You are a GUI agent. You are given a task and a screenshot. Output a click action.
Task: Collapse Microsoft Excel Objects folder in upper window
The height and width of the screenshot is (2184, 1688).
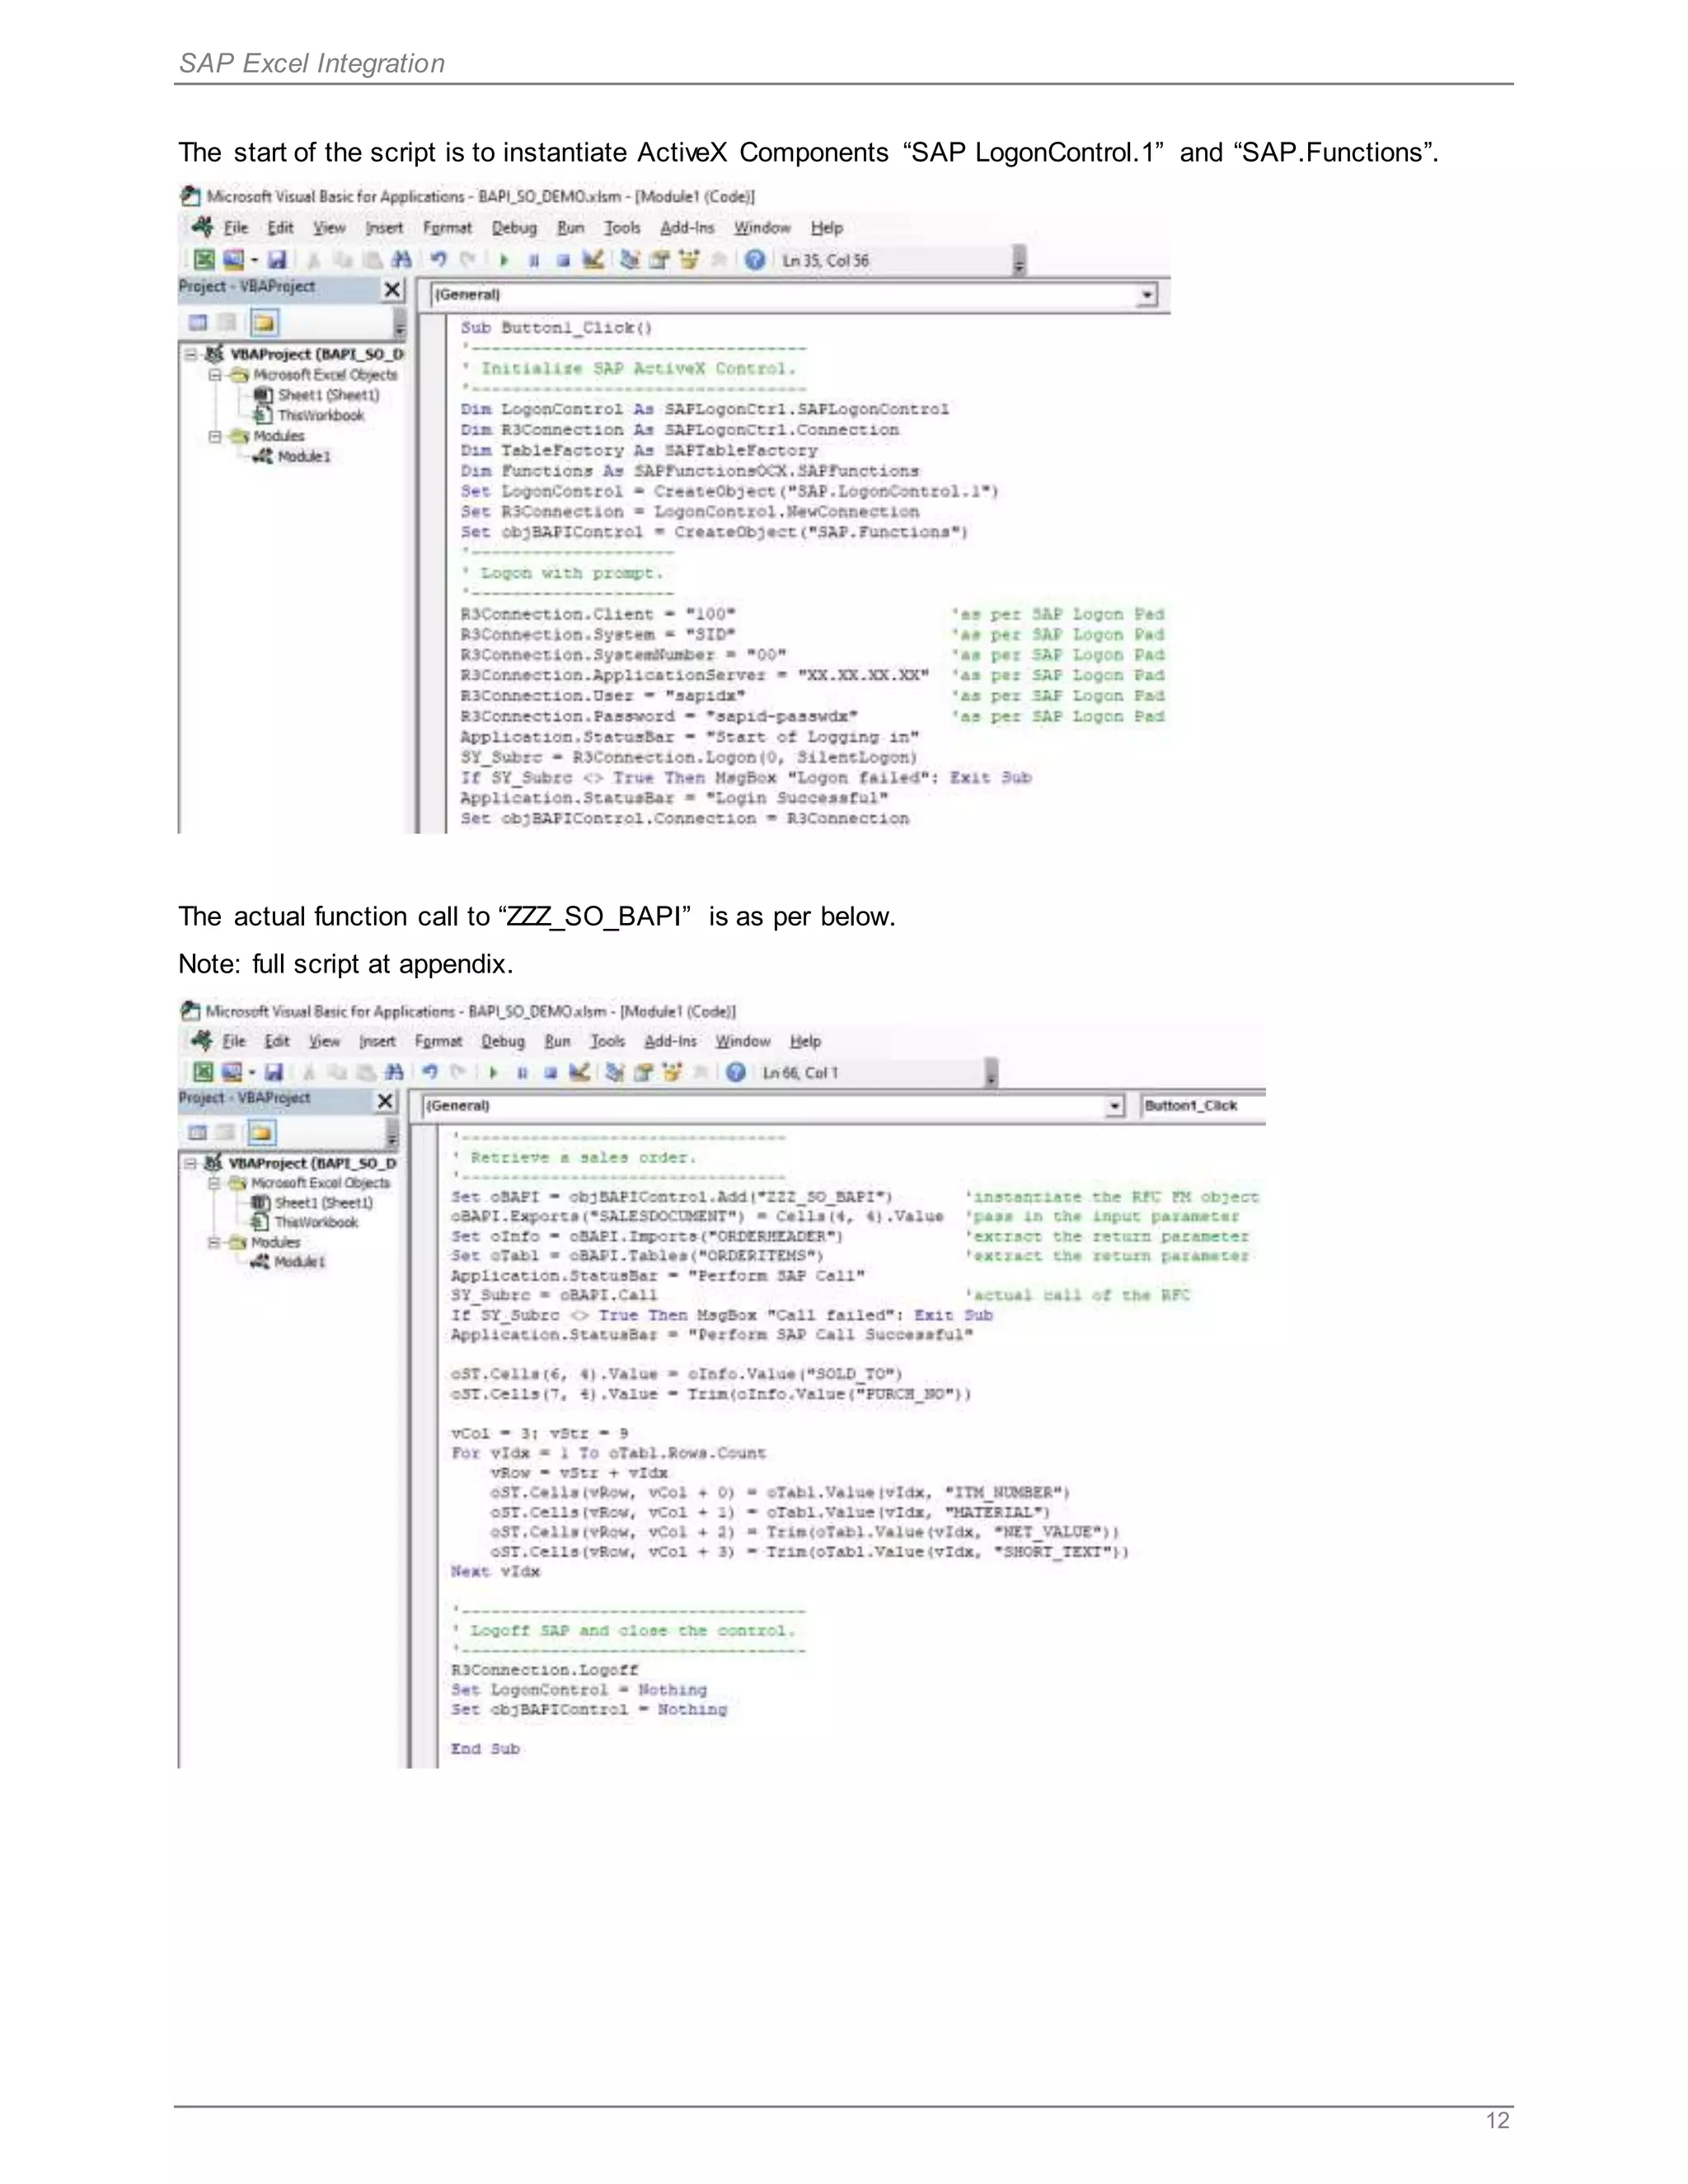pyautogui.click(x=215, y=375)
